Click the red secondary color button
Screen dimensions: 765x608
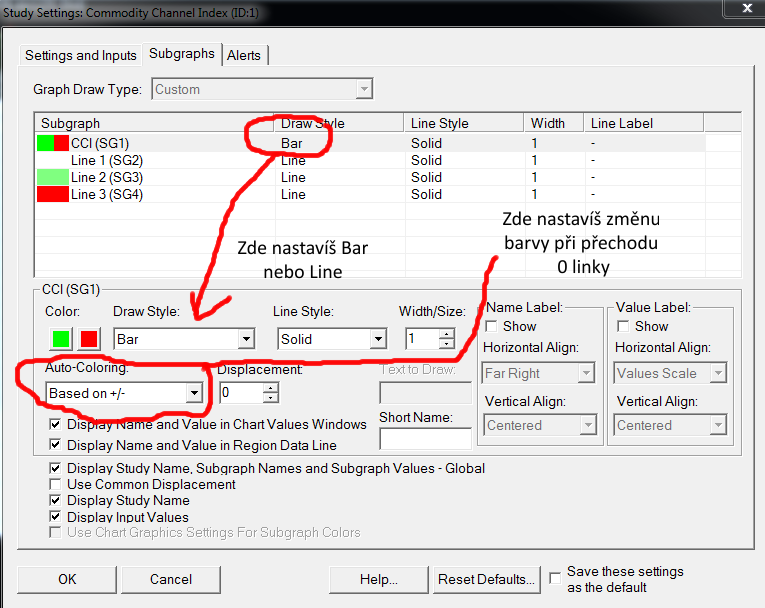click(x=90, y=339)
